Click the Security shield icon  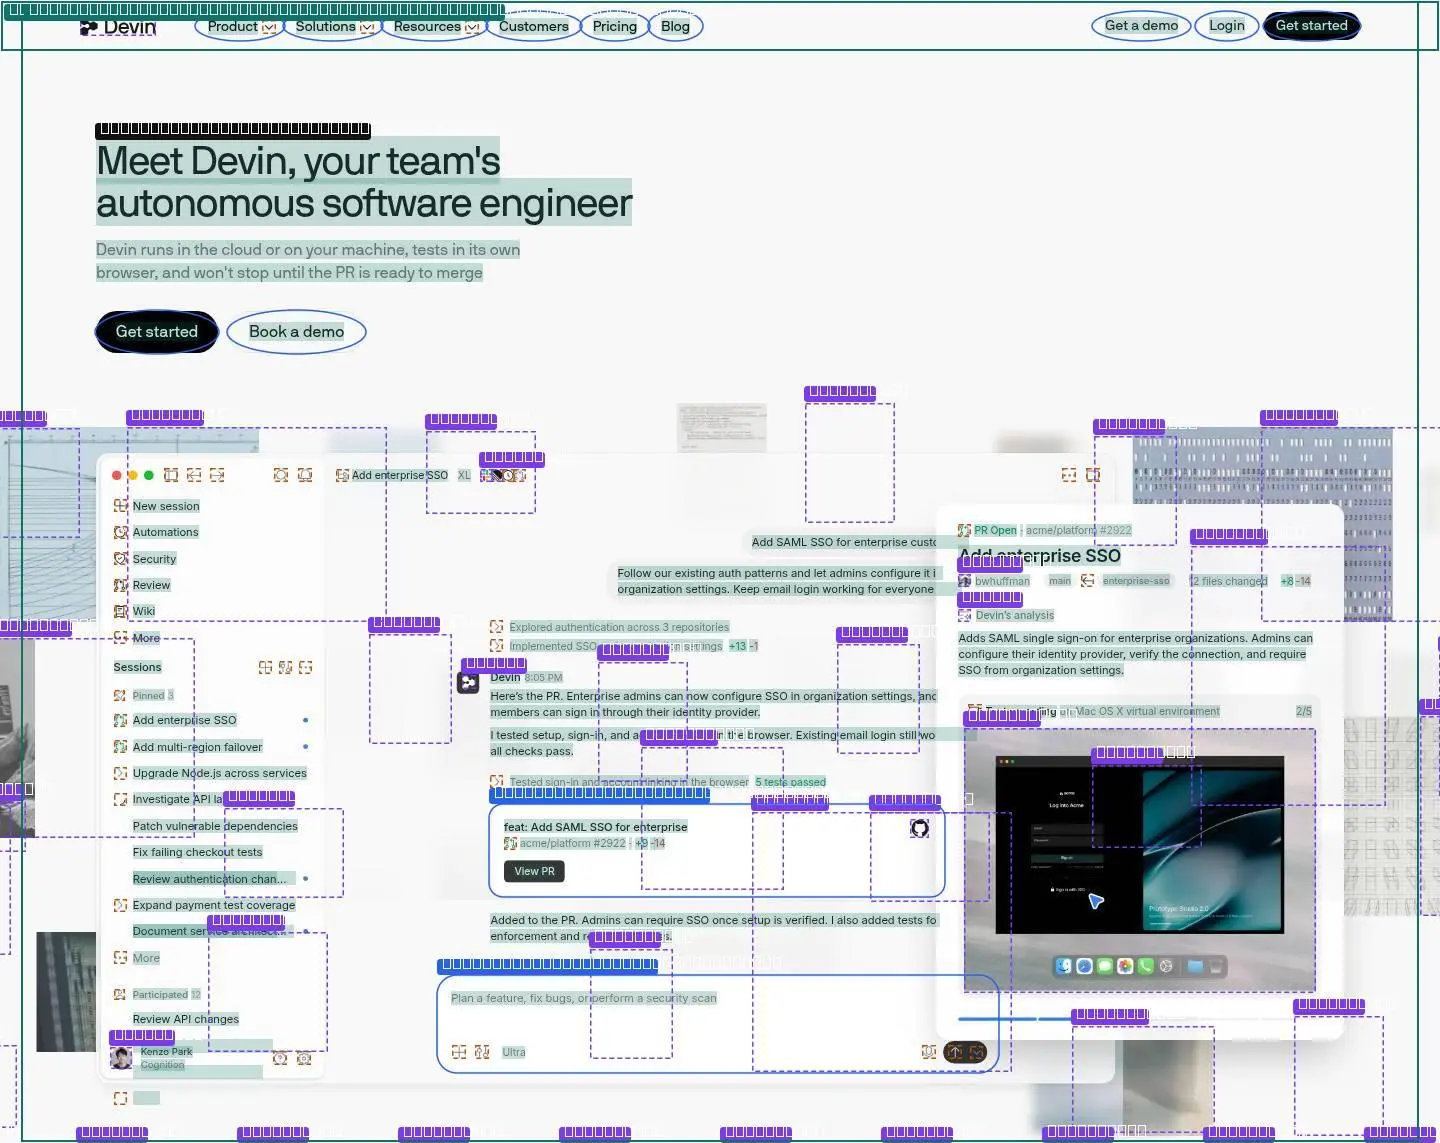(x=121, y=559)
